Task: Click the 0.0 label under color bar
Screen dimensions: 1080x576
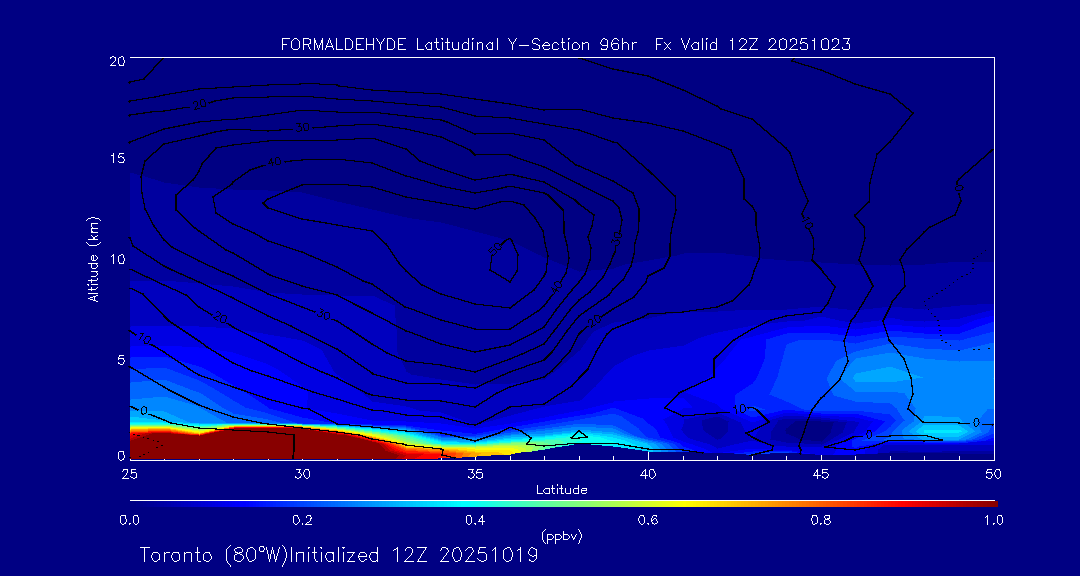Action: [129, 520]
